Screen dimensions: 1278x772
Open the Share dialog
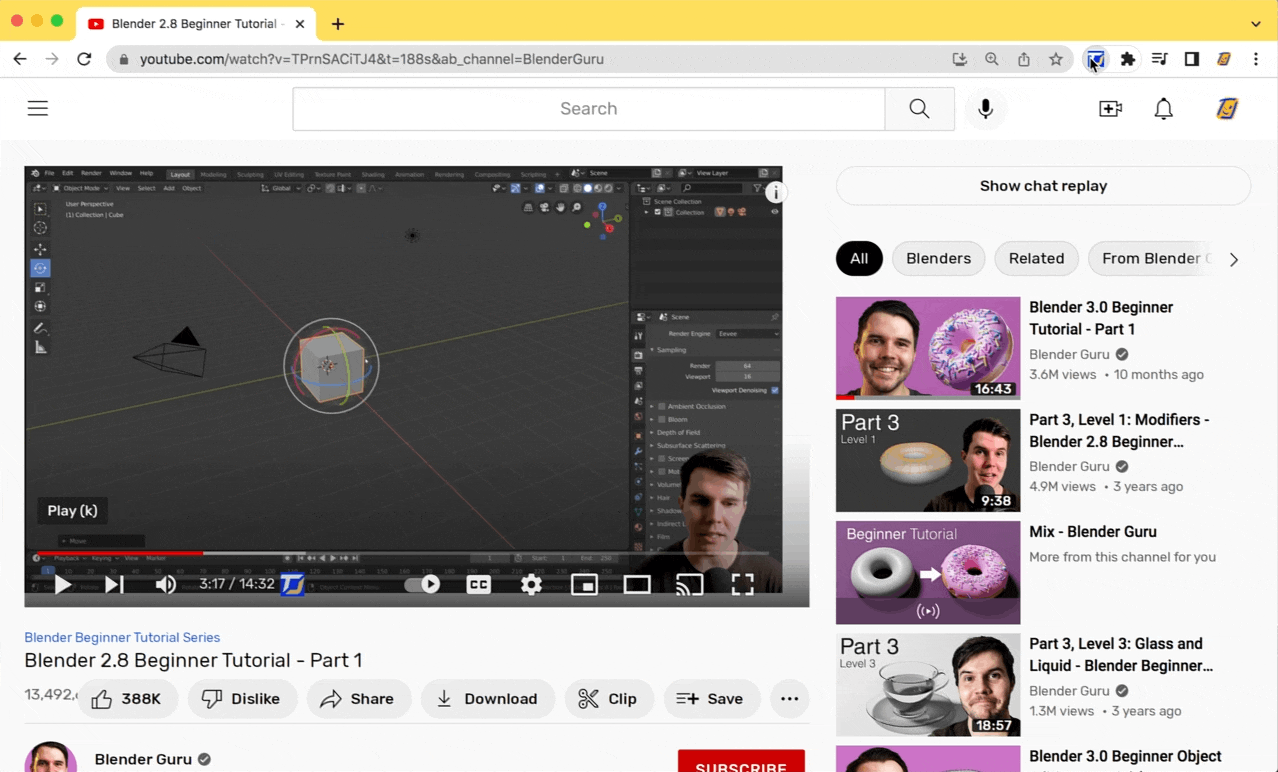358,699
